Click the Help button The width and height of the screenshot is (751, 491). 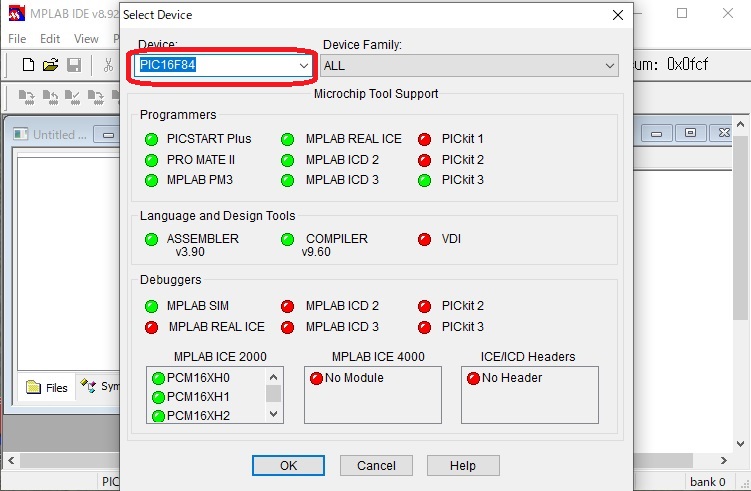(x=463, y=465)
